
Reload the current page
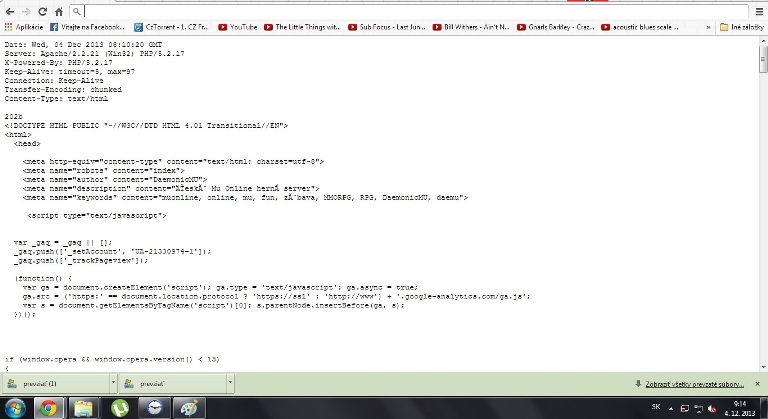43,10
